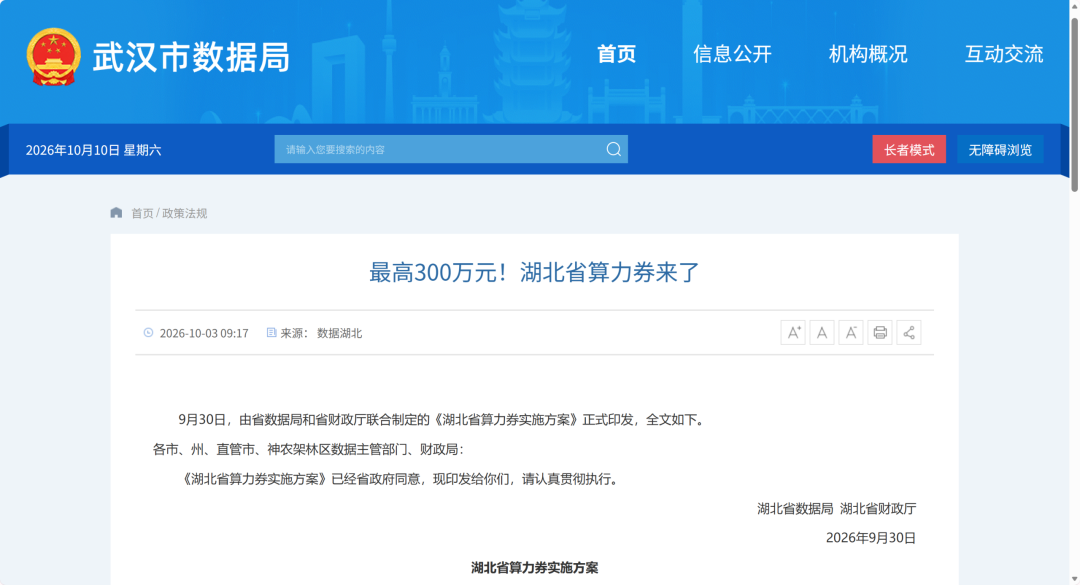1080x585 pixels.
Task: Click scrollbar down arrow
Action: point(1074,579)
